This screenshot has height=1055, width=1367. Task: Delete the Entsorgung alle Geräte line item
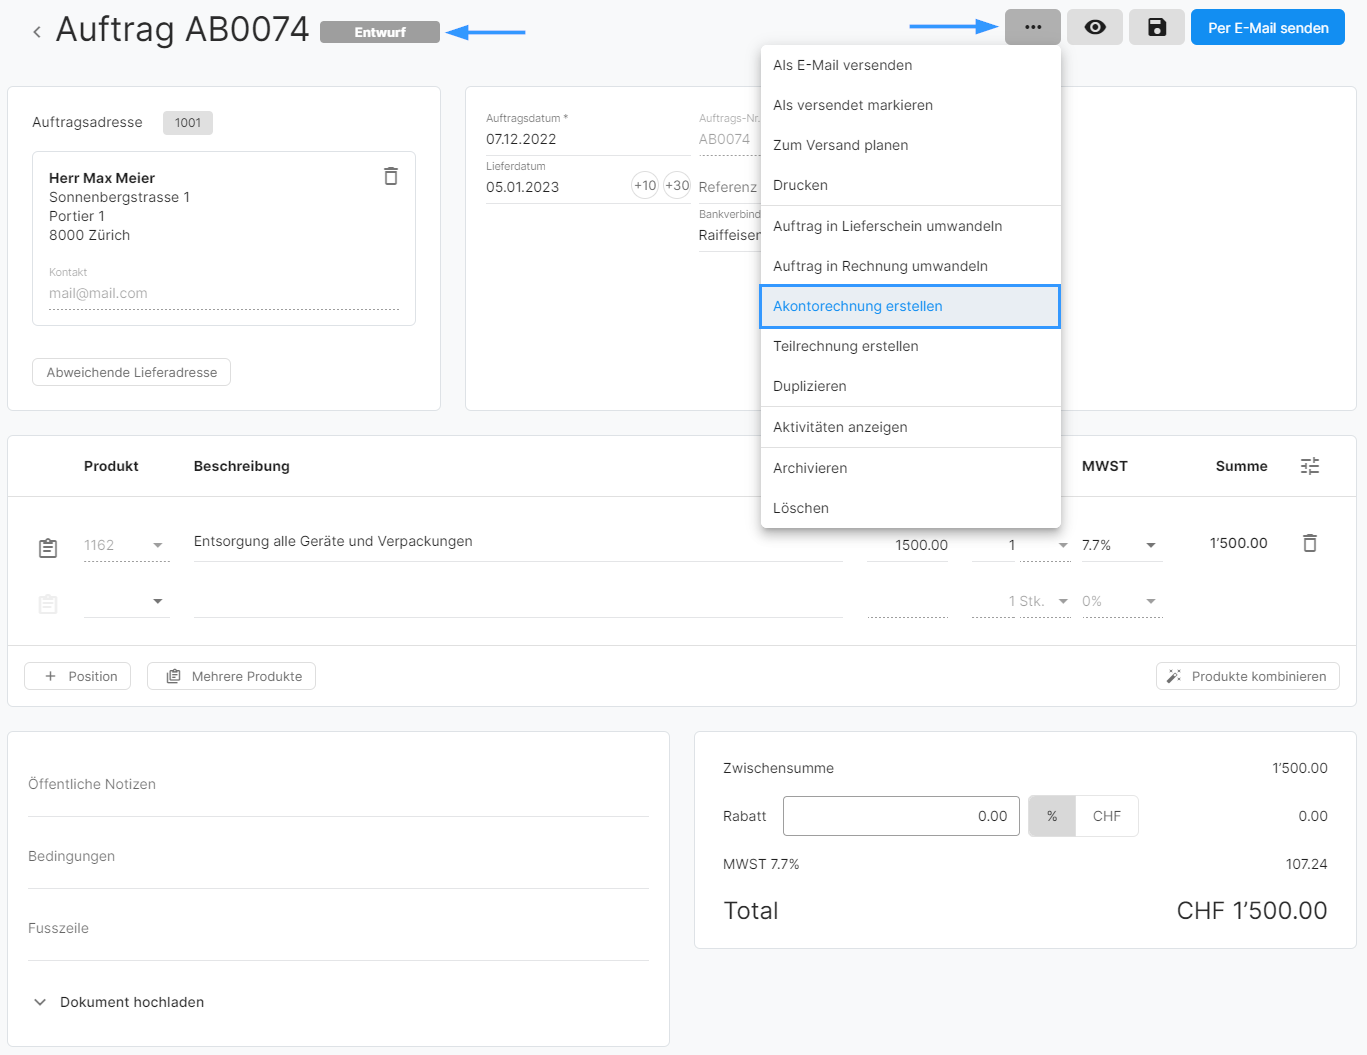1310,543
